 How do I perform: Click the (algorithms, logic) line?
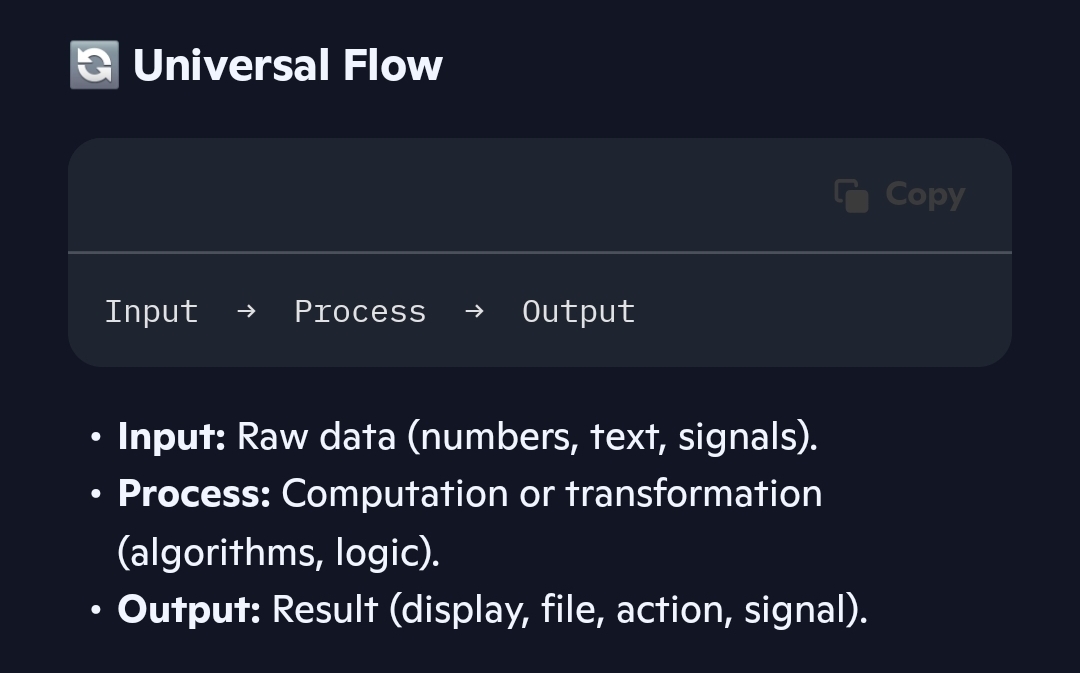[279, 552]
